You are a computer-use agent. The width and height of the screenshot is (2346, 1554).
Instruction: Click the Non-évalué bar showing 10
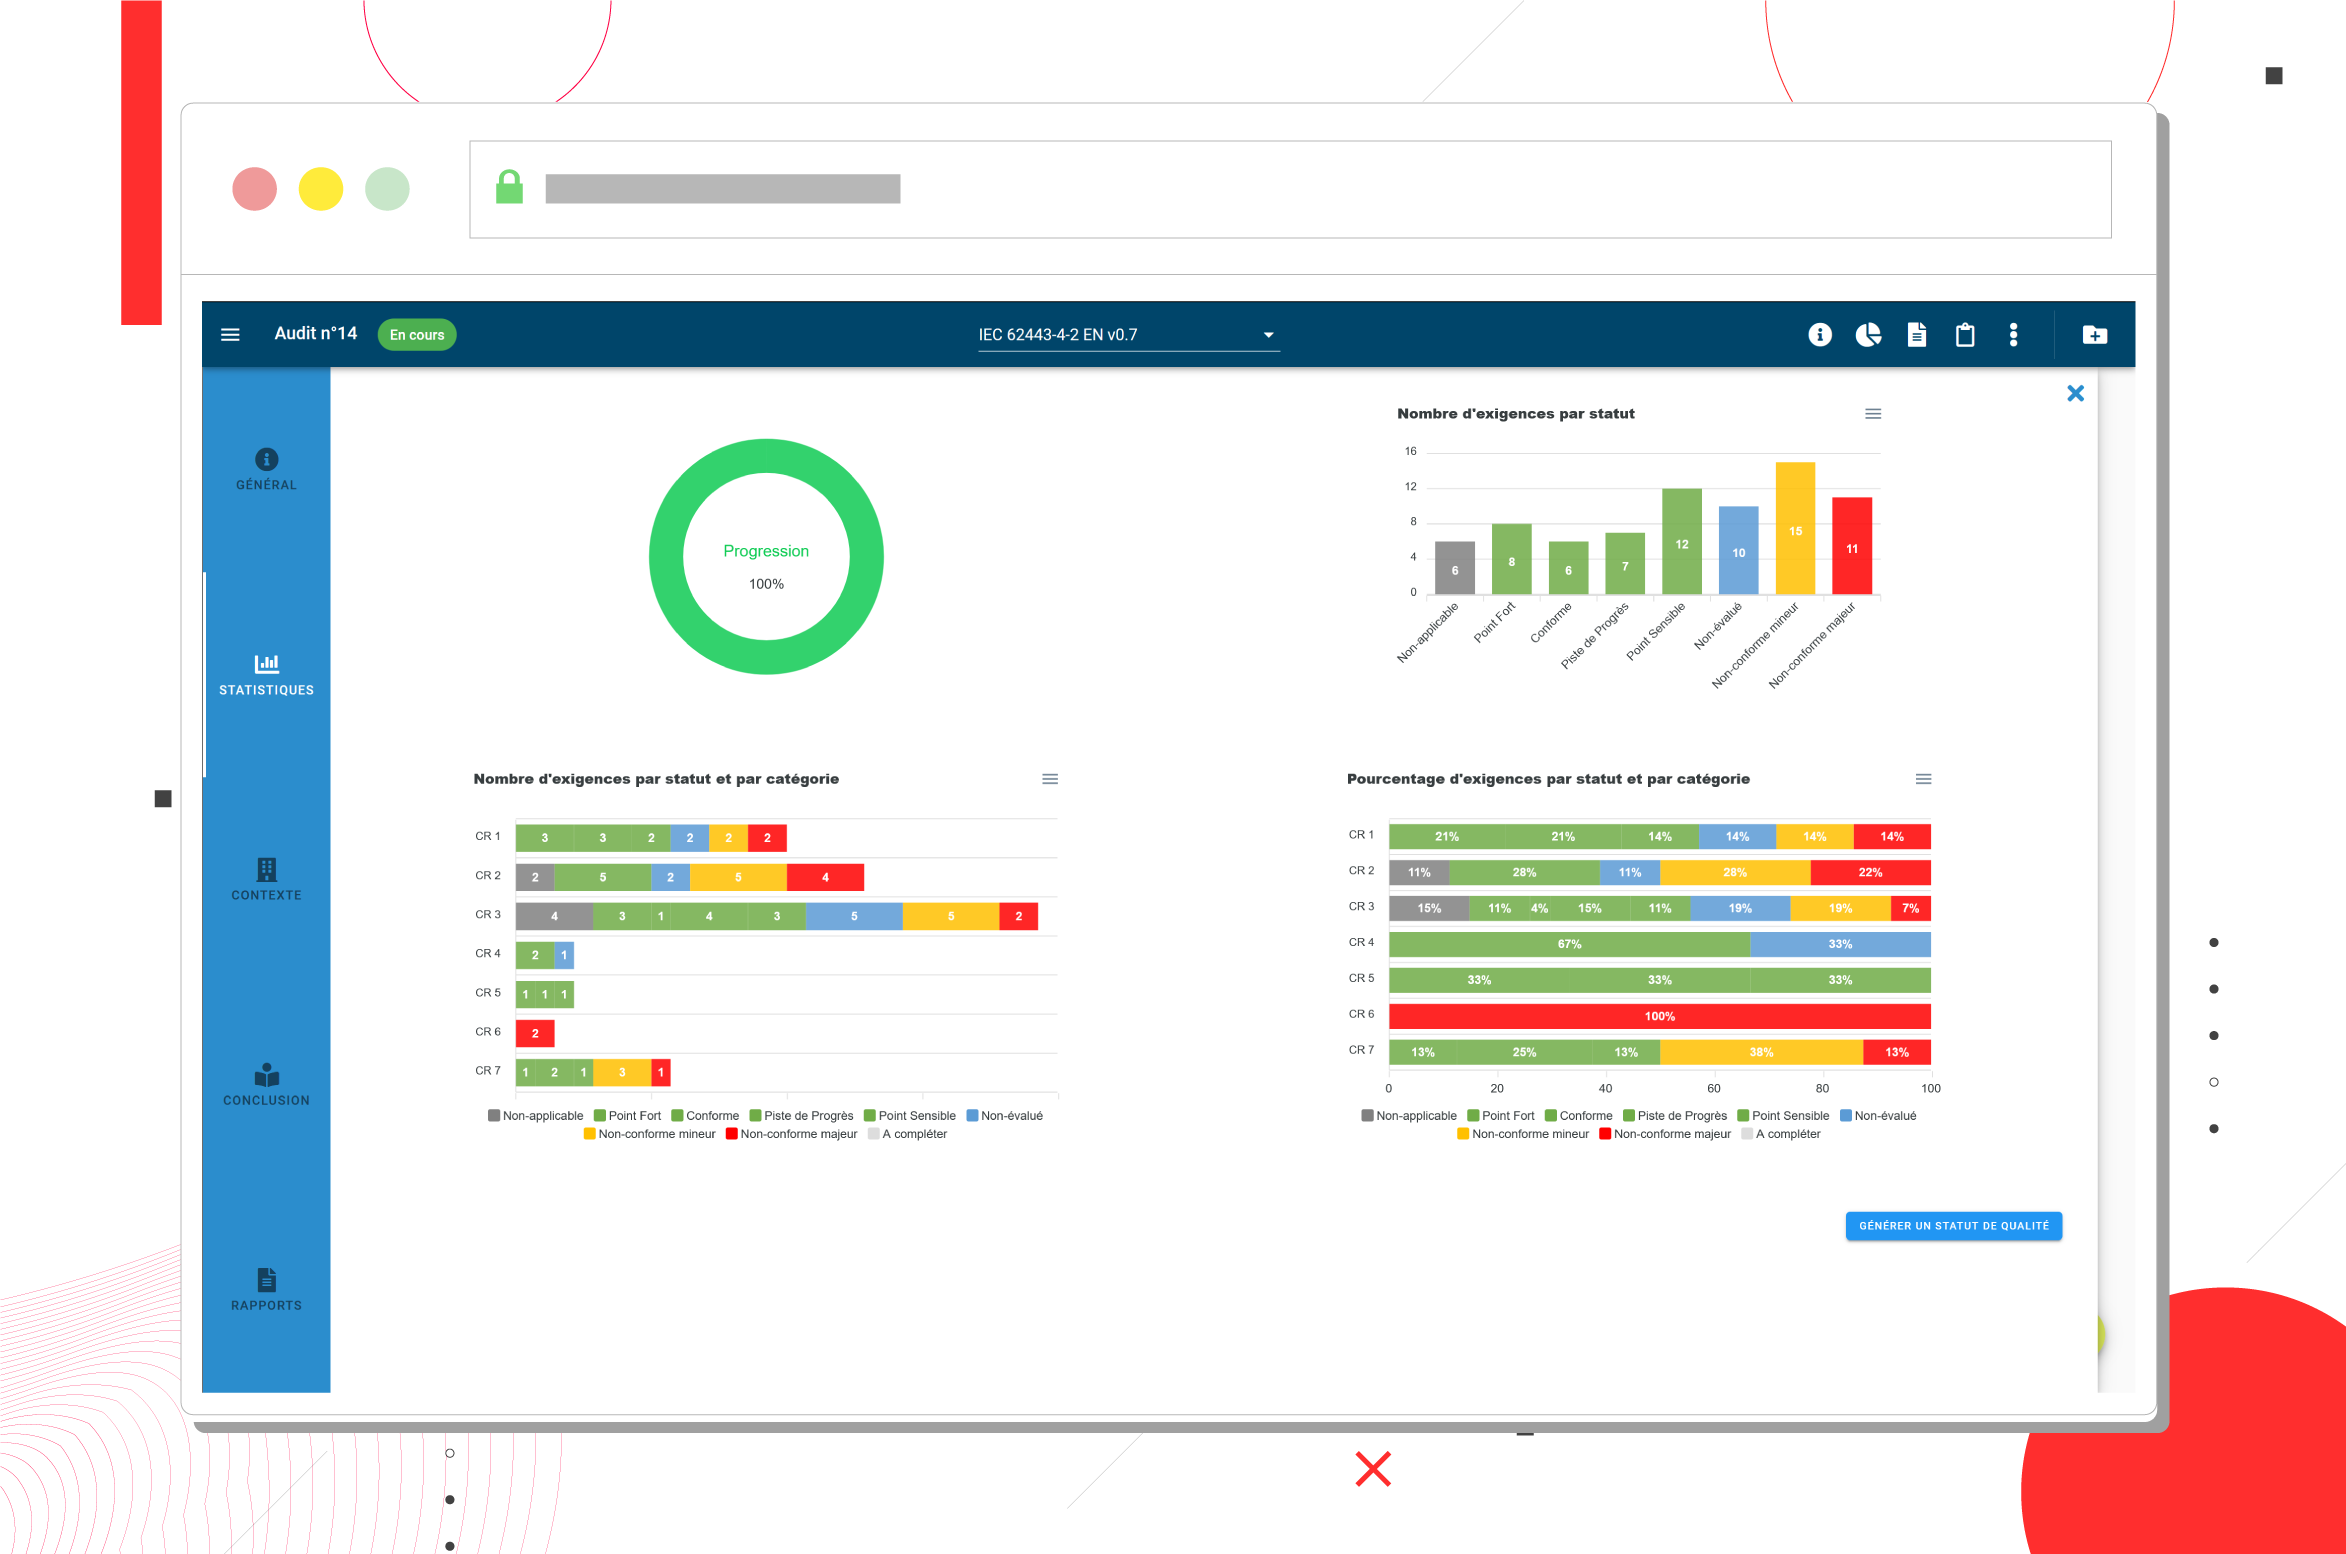tap(1738, 550)
